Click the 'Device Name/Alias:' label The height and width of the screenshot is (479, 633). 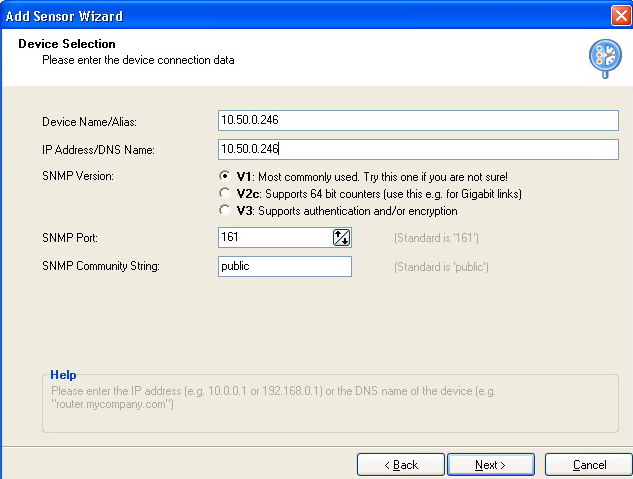point(89,122)
